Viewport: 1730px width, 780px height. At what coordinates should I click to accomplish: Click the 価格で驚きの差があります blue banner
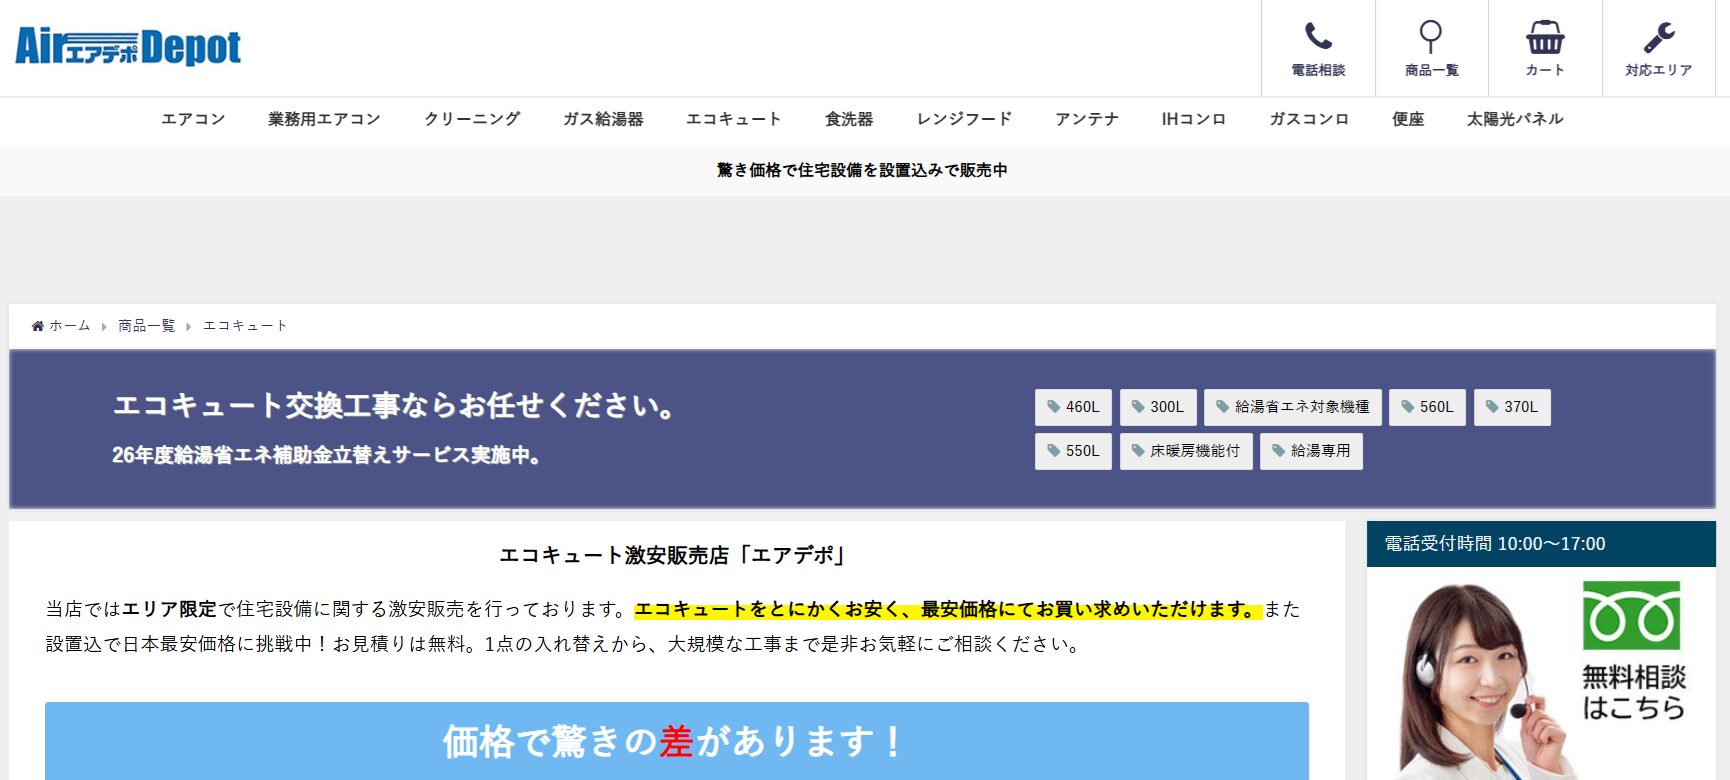tap(676, 741)
